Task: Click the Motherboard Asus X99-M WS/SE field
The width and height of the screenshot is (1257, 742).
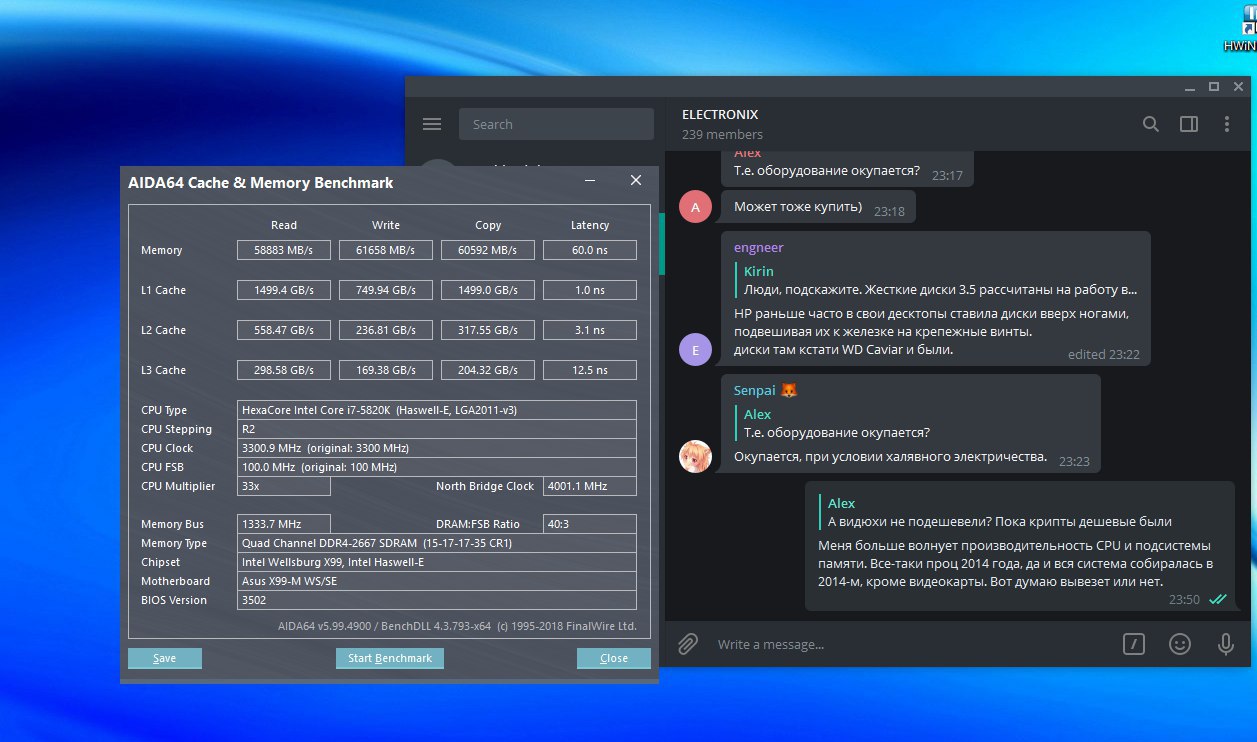Action: tap(437, 581)
